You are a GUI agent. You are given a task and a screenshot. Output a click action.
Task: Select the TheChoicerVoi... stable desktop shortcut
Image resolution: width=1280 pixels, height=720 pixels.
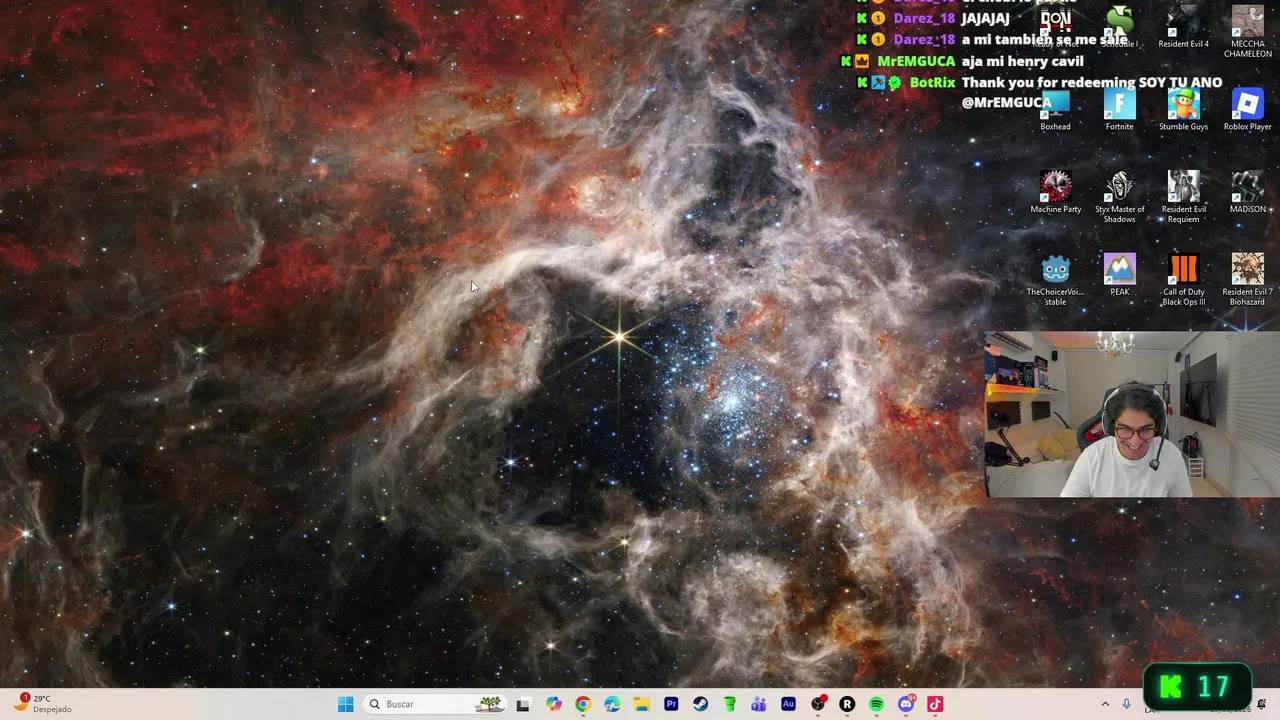pyautogui.click(x=1055, y=280)
